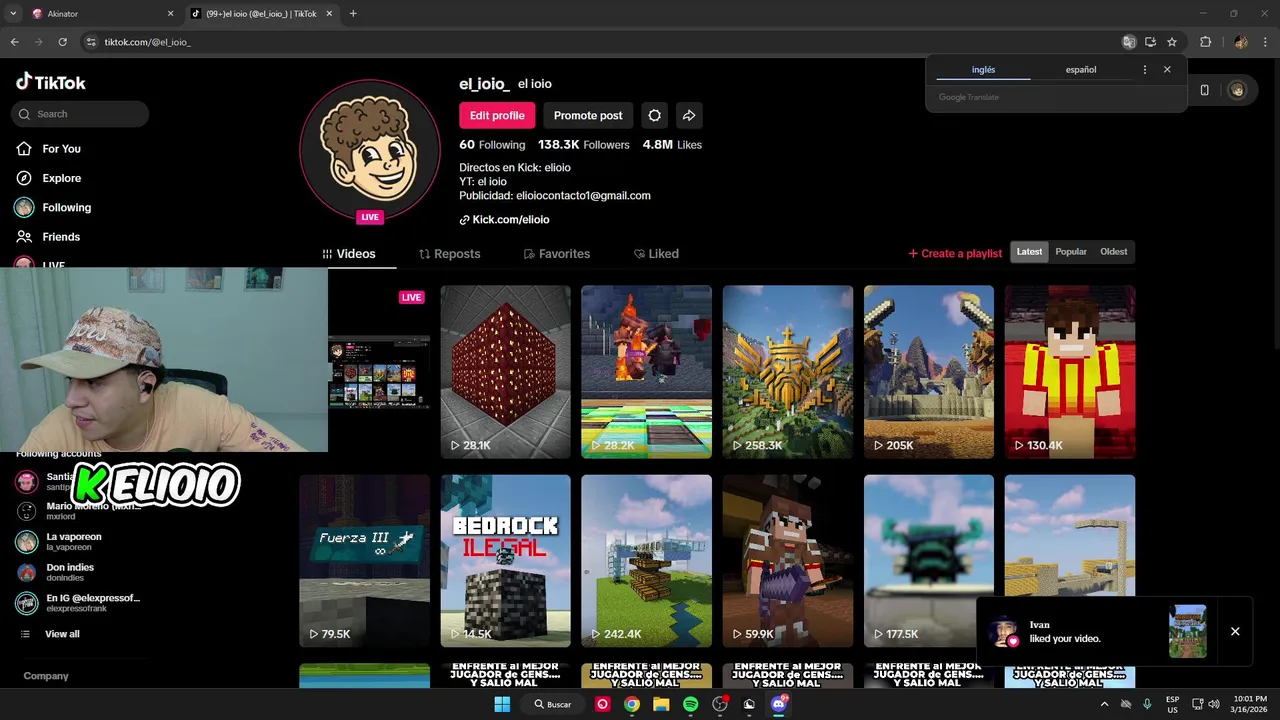The width and height of the screenshot is (1280, 720).
Task: Open the Chrome three-dot menu
Action: (1265, 42)
